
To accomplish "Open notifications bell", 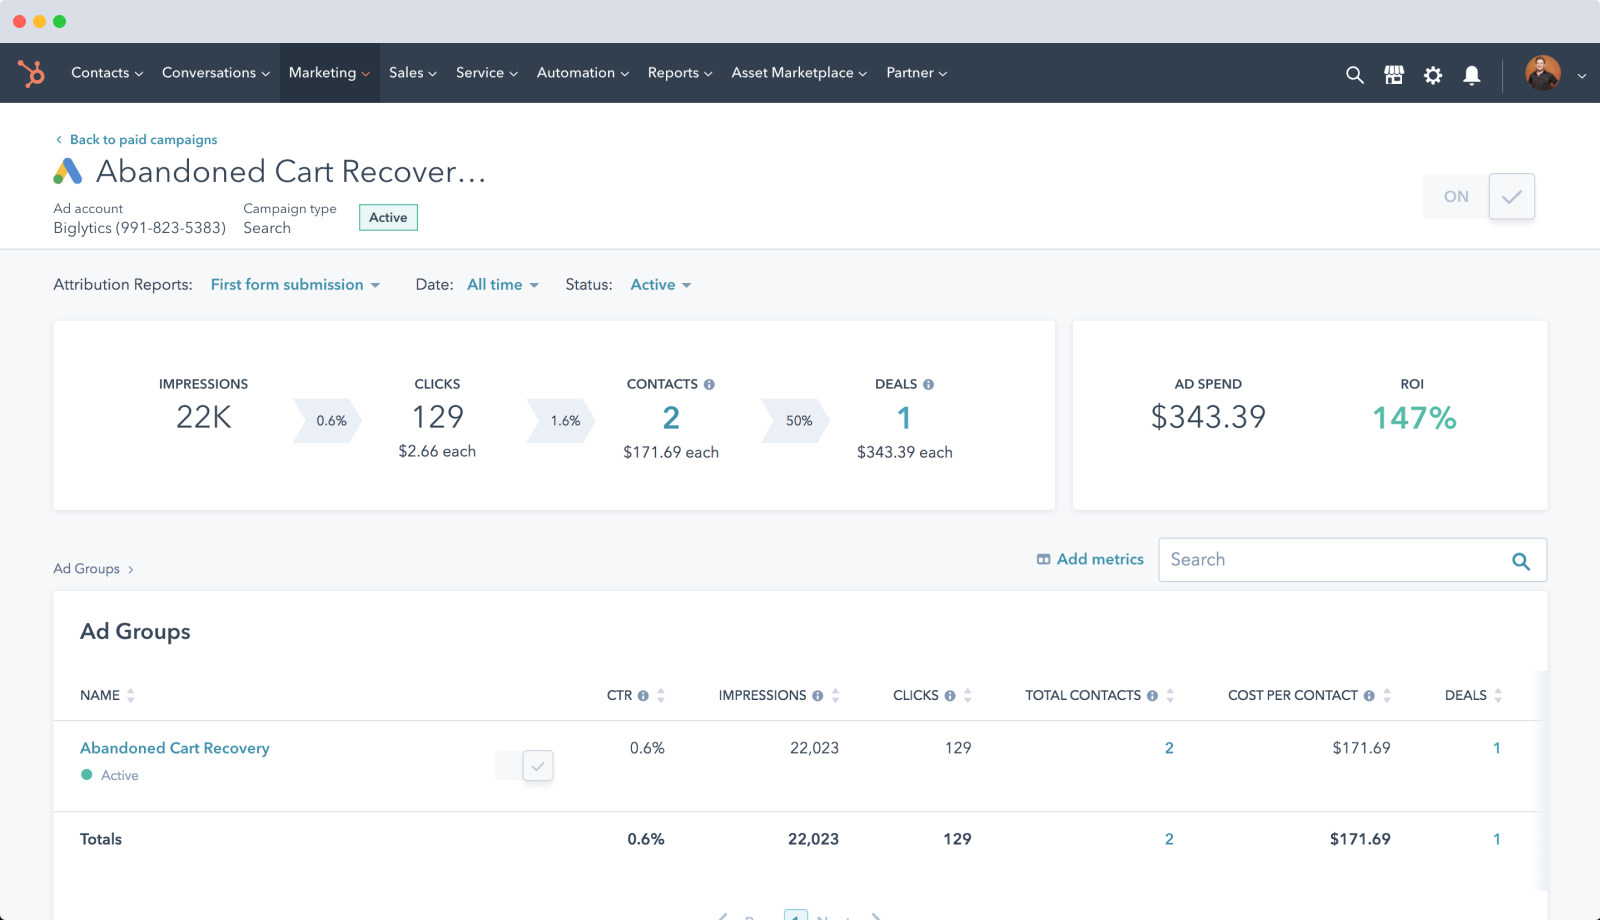I will coord(1472,75).
